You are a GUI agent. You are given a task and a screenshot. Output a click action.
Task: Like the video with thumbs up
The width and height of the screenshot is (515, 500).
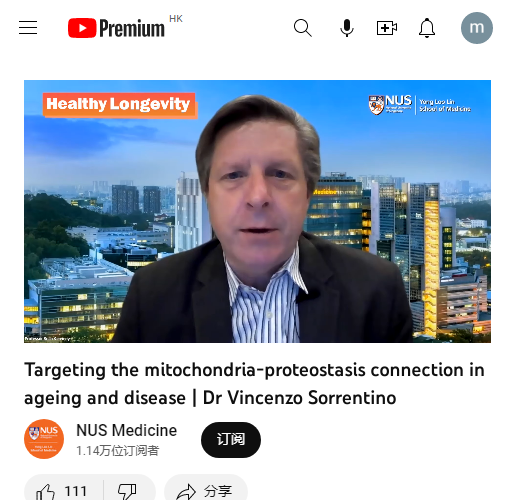[63, 491]
